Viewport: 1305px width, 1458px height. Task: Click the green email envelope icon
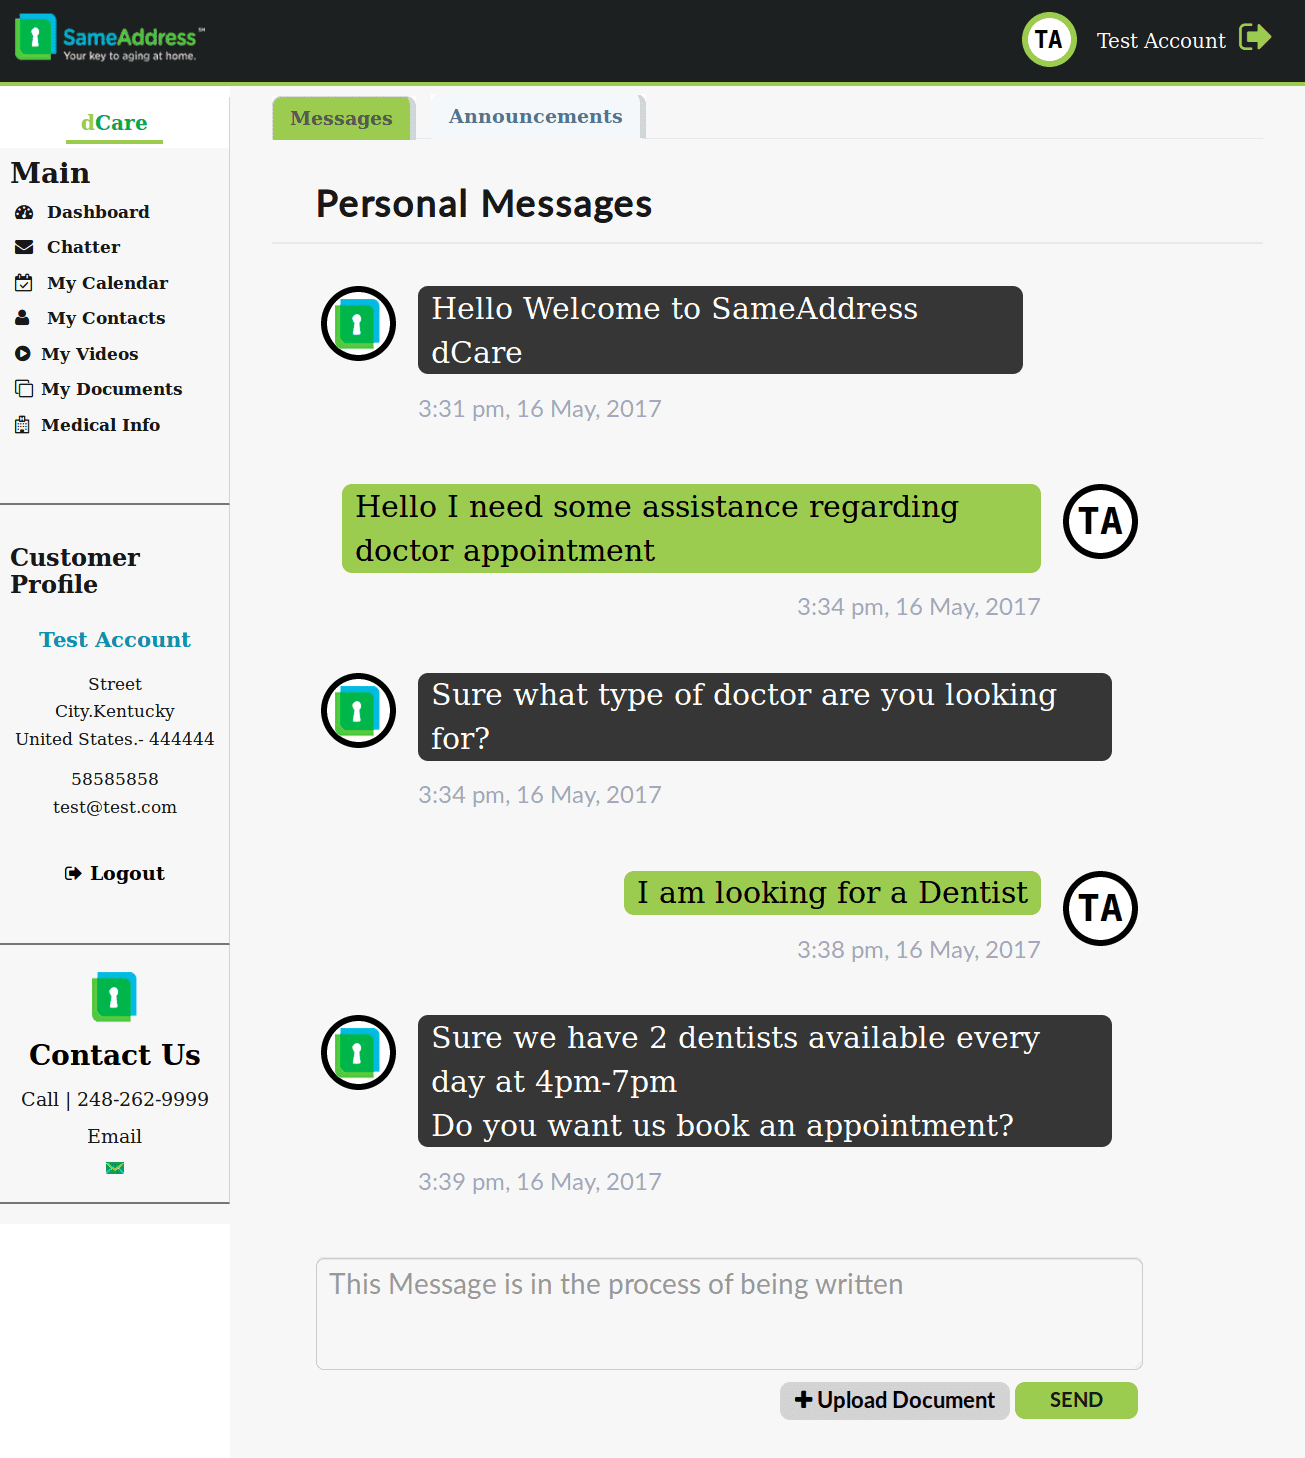click(x=115, y=1167)
